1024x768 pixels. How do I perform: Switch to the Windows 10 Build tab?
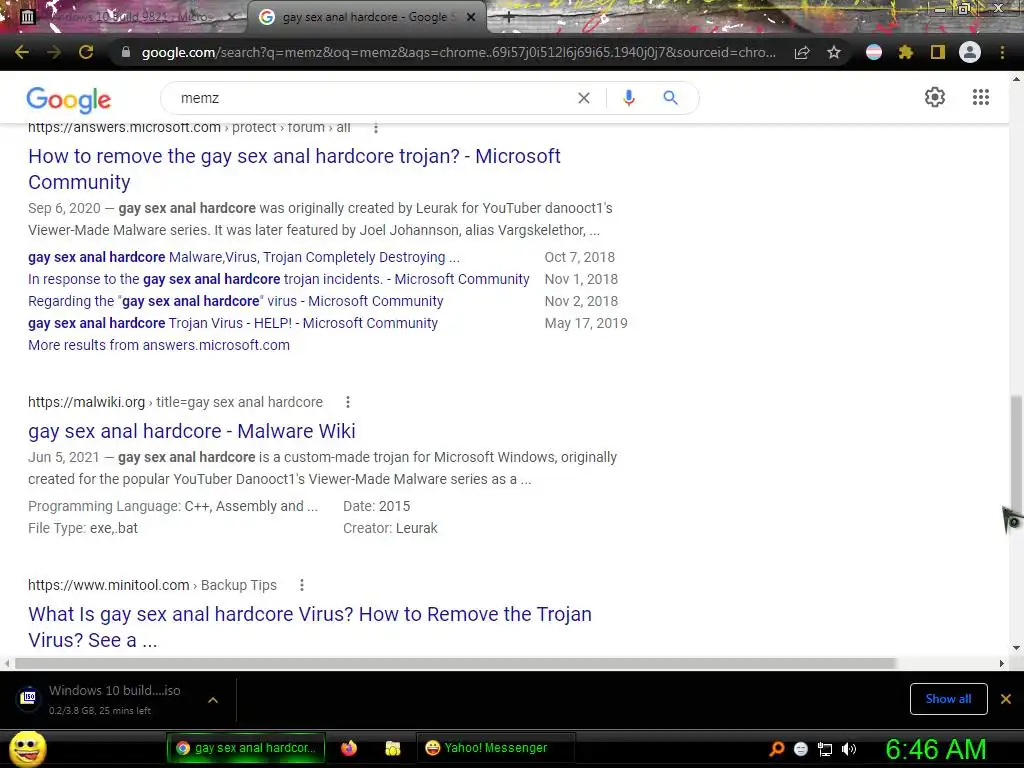pyautogui.click(x=131, y=18)
